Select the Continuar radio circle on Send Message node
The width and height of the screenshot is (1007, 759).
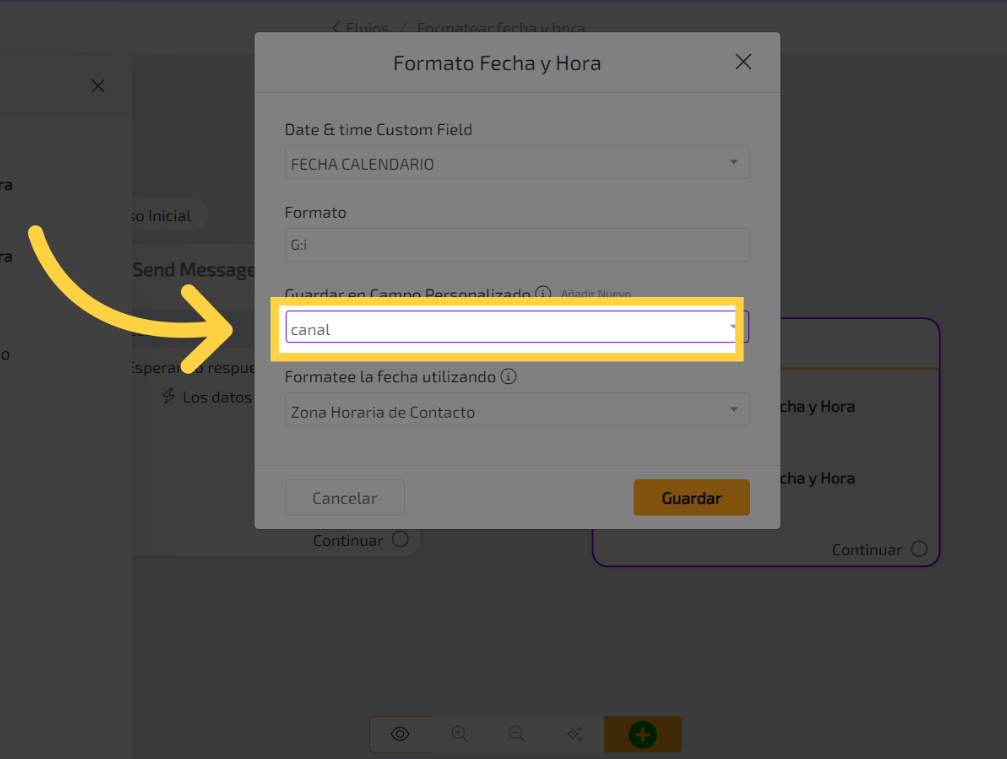(400, 540)
